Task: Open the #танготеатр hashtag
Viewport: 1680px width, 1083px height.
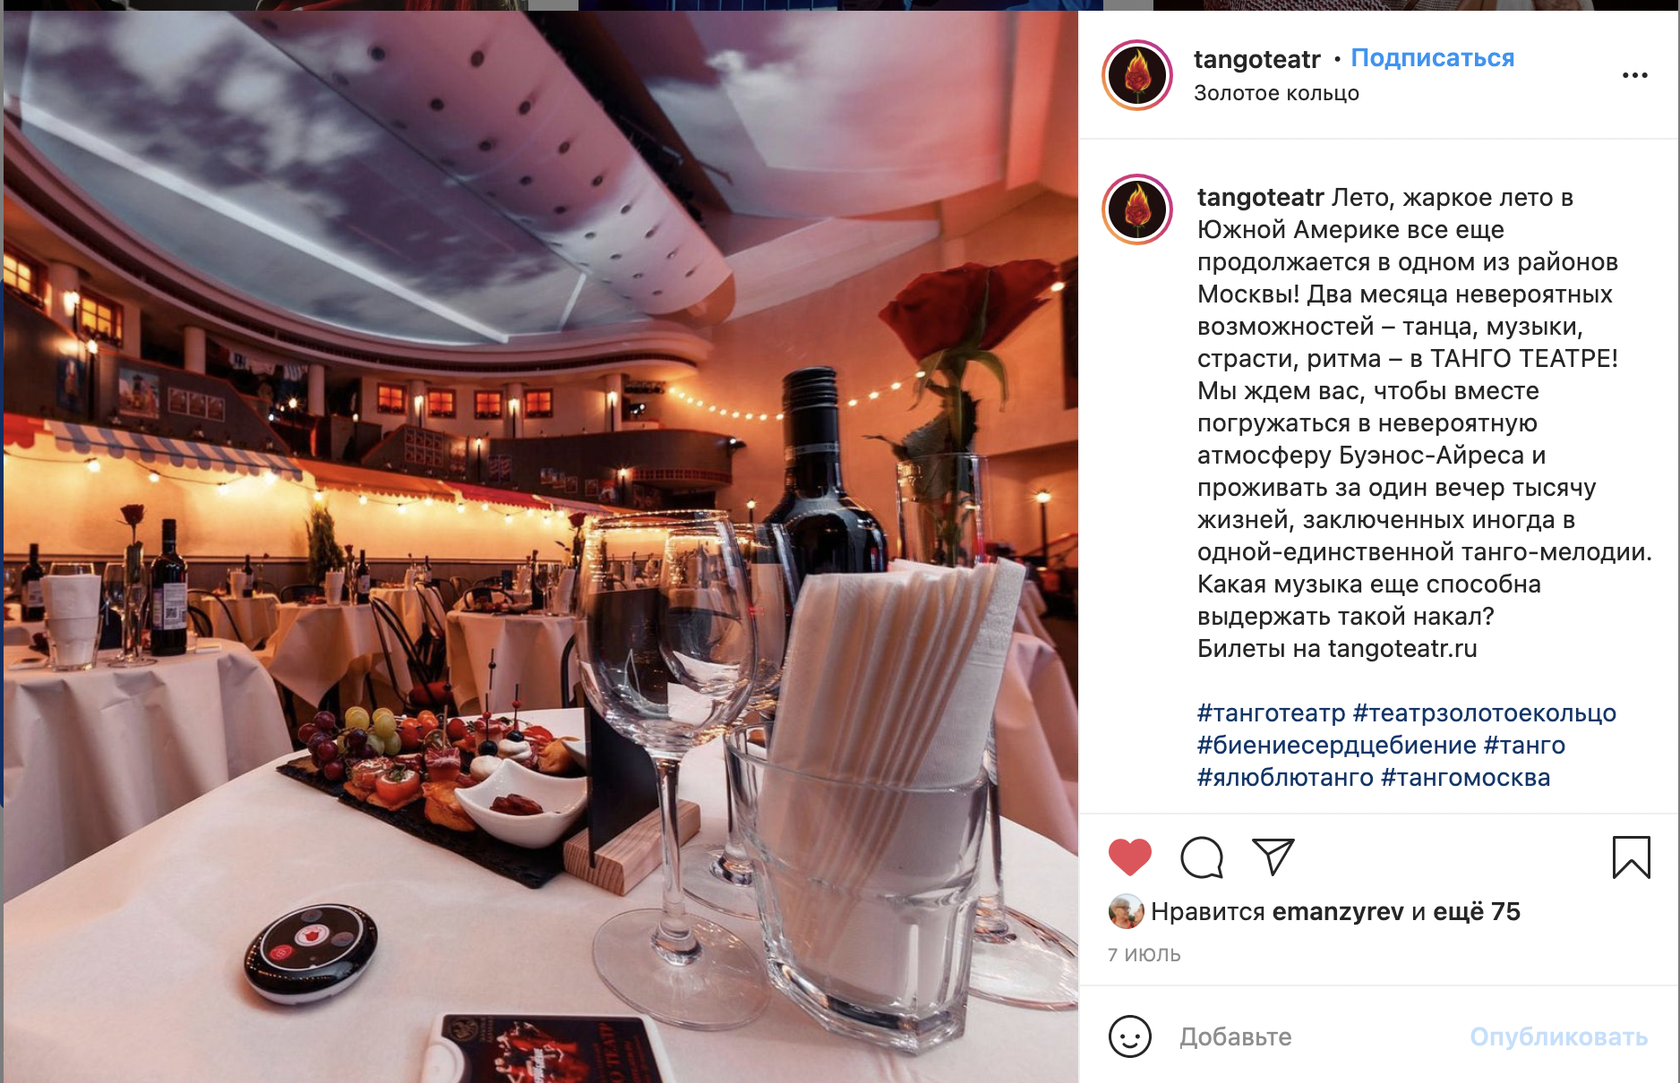Action: [x=1271, y=713]
